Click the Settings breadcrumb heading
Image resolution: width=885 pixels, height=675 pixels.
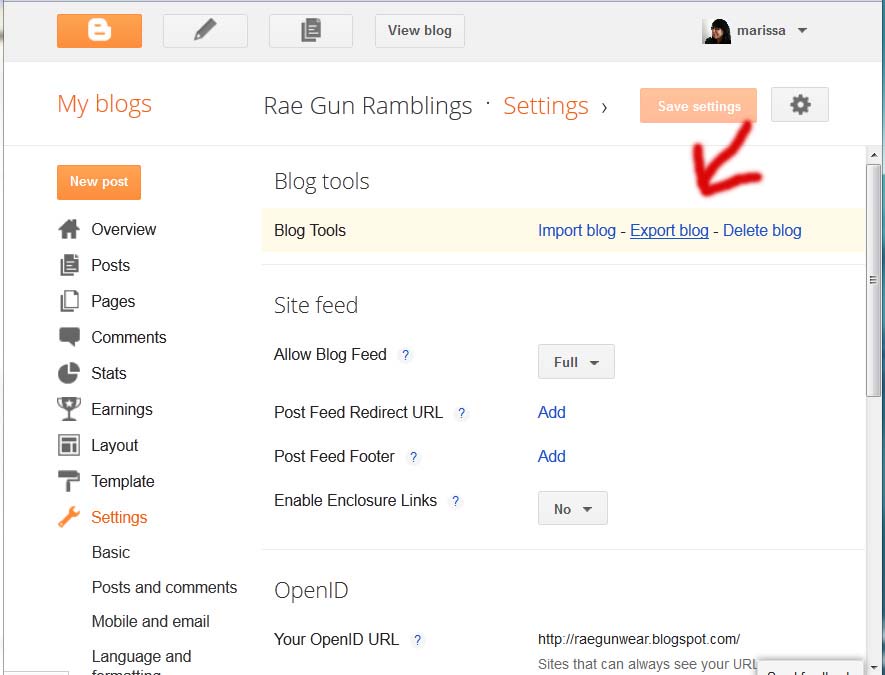pyautogui.click(x=546, y=106)
